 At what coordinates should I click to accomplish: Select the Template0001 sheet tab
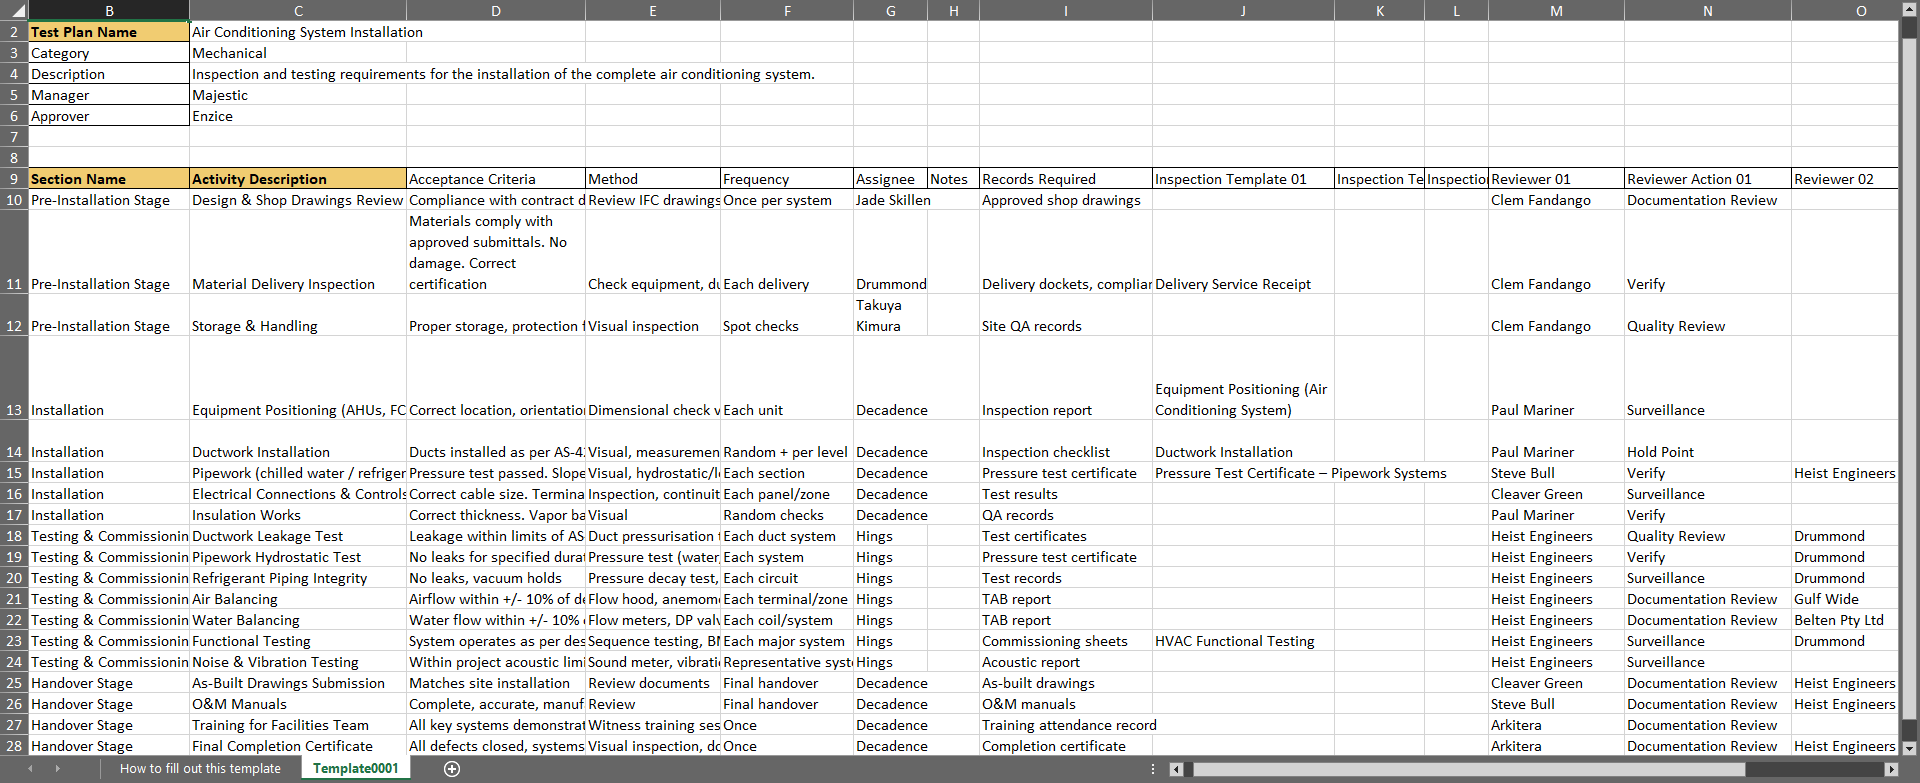(x=355, y=769)
